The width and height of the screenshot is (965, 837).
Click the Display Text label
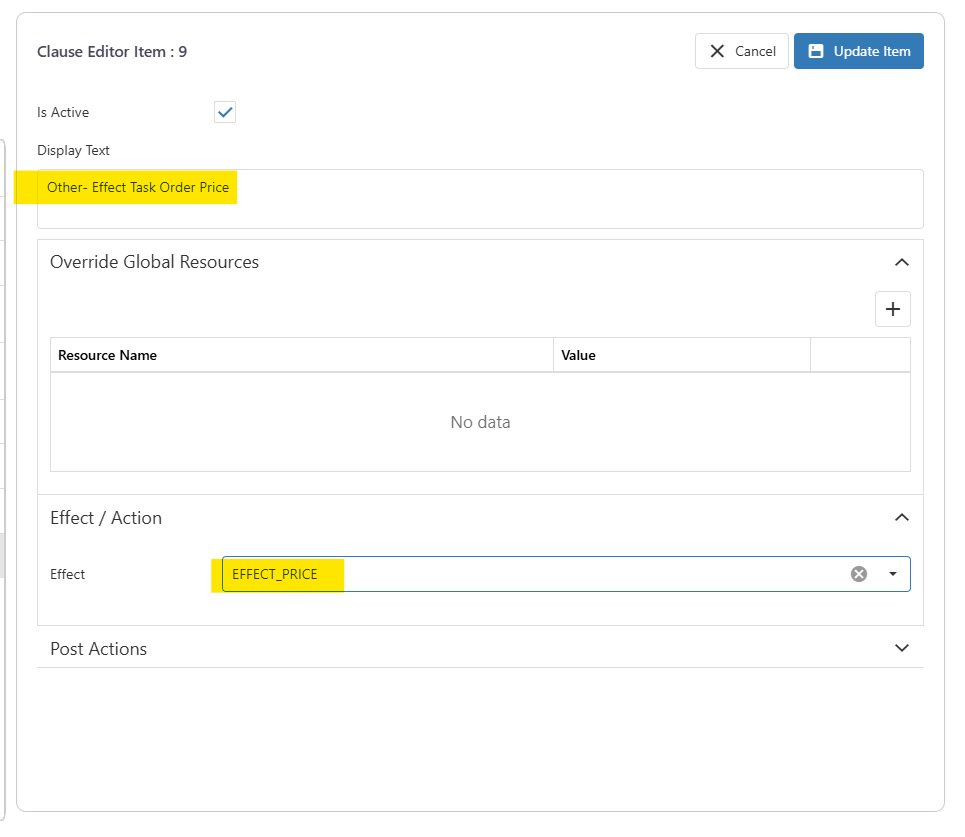click(73, 150)
